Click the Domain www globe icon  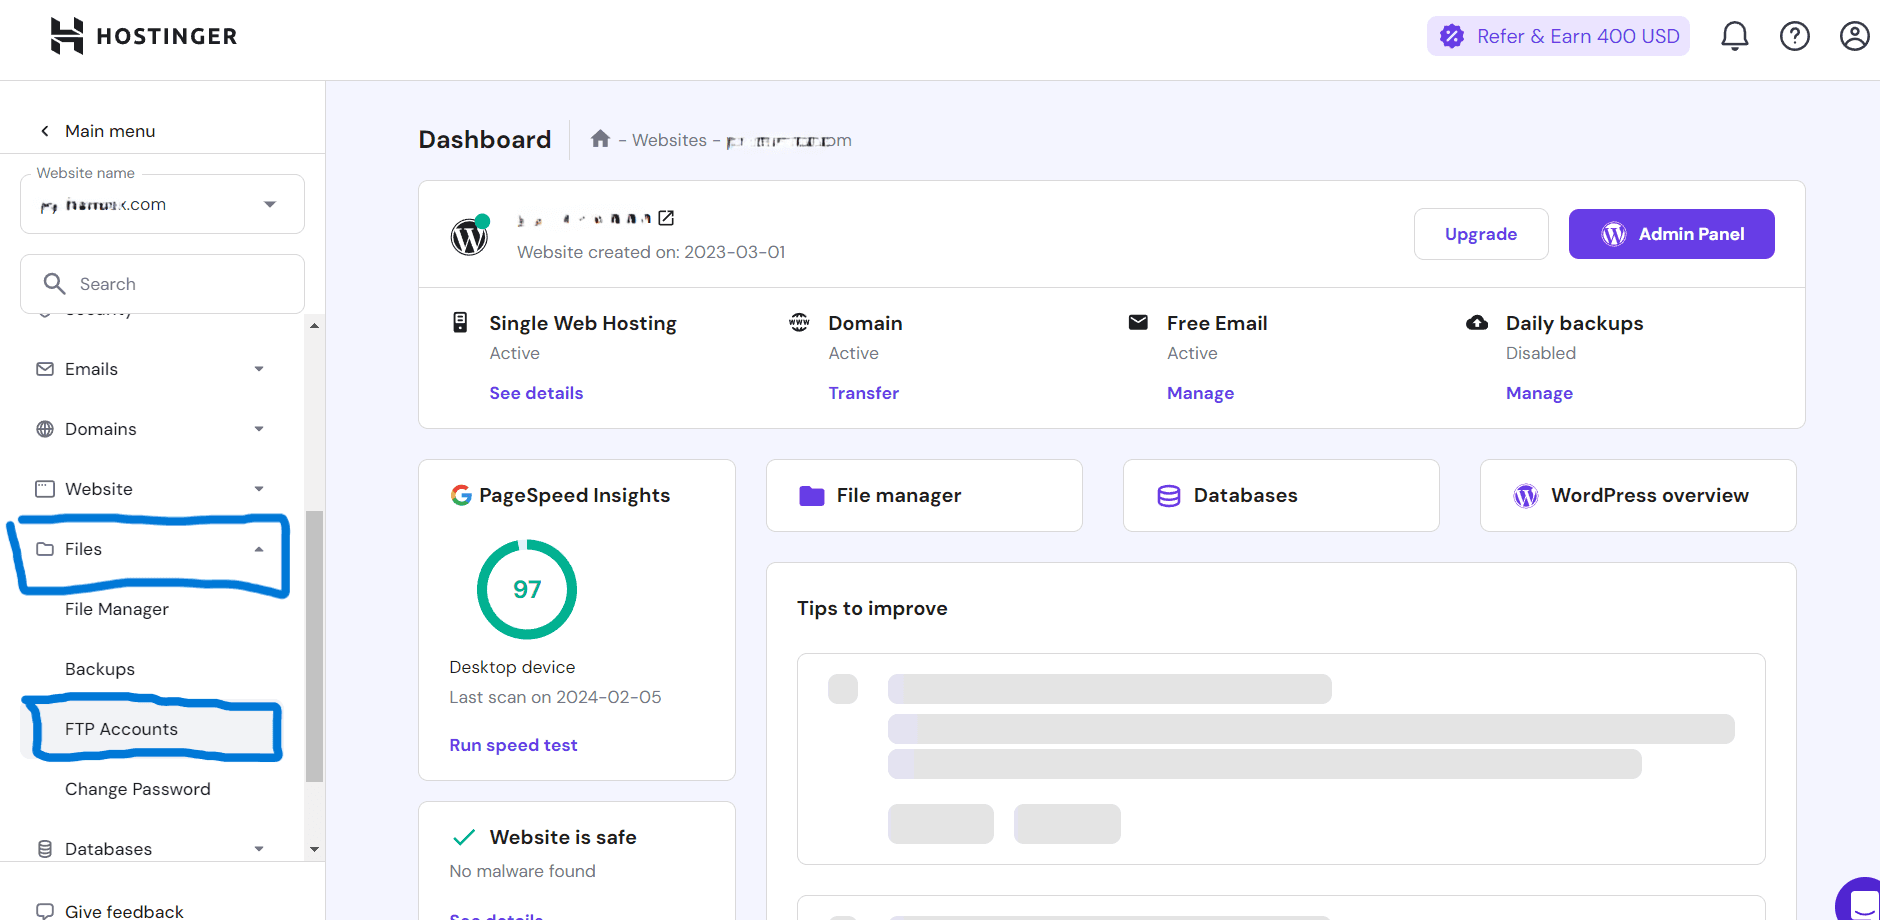click(x=799, y=322)
